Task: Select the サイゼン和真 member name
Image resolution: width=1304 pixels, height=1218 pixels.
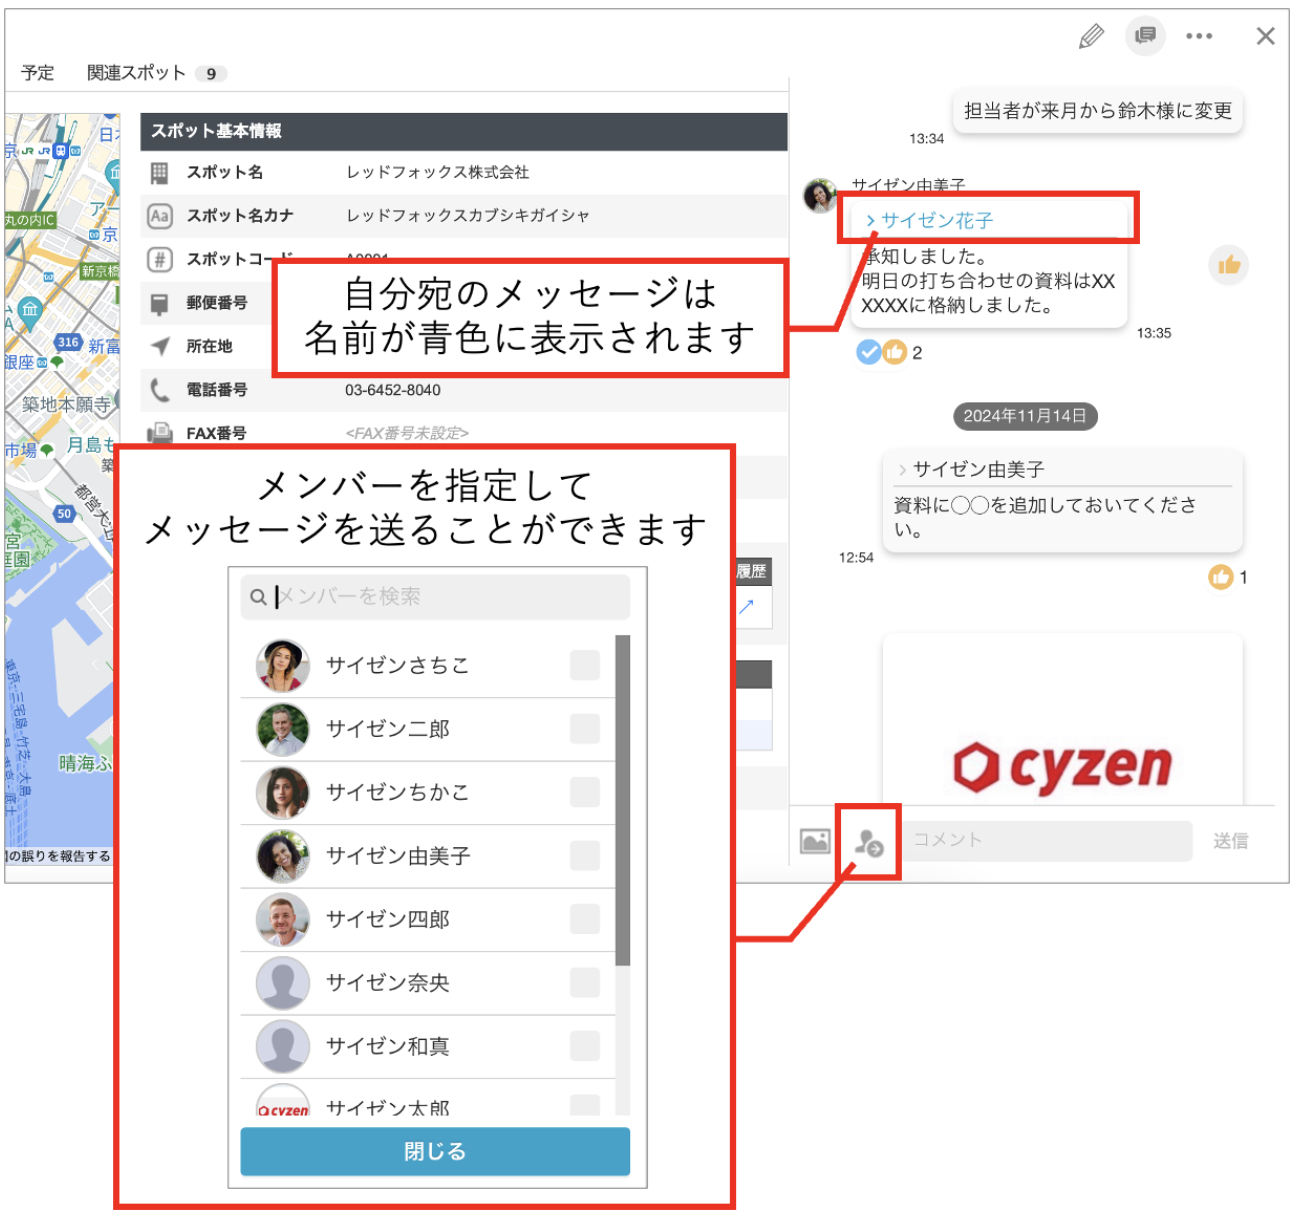Action: [x=388, y=1046]
